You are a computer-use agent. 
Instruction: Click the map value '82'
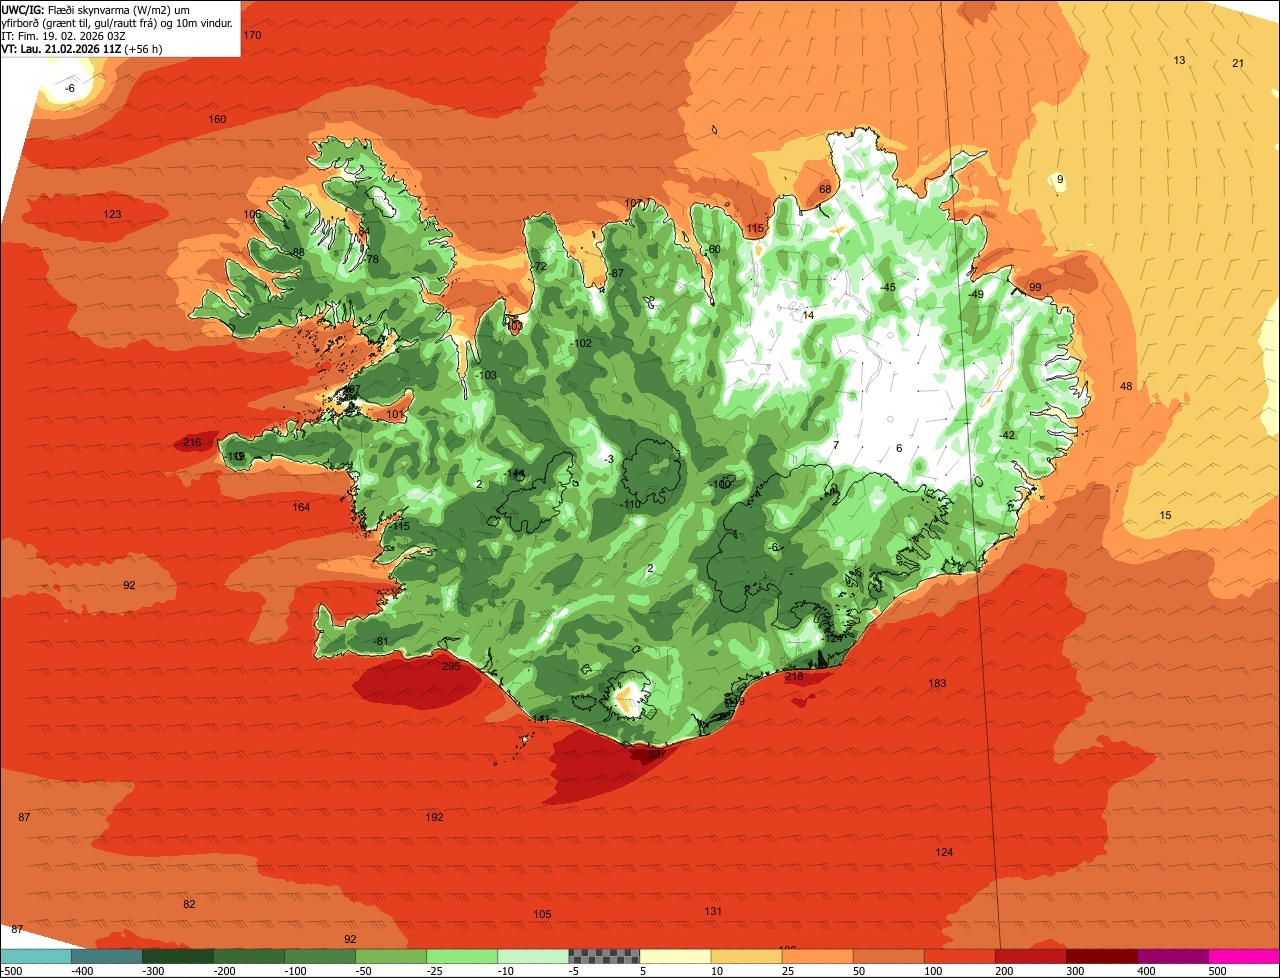pyautogui.click(x=189, y=904)
